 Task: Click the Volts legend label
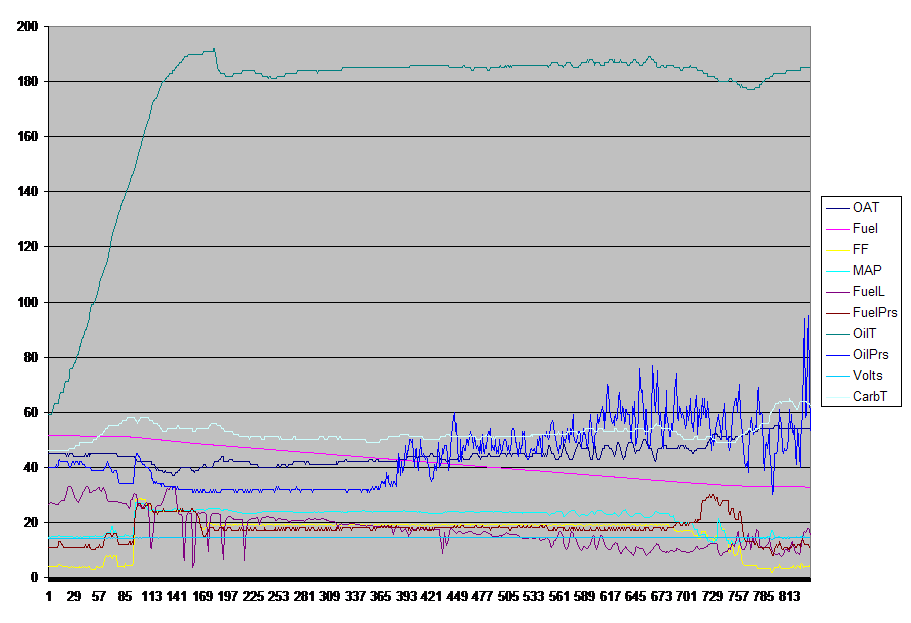868,375
